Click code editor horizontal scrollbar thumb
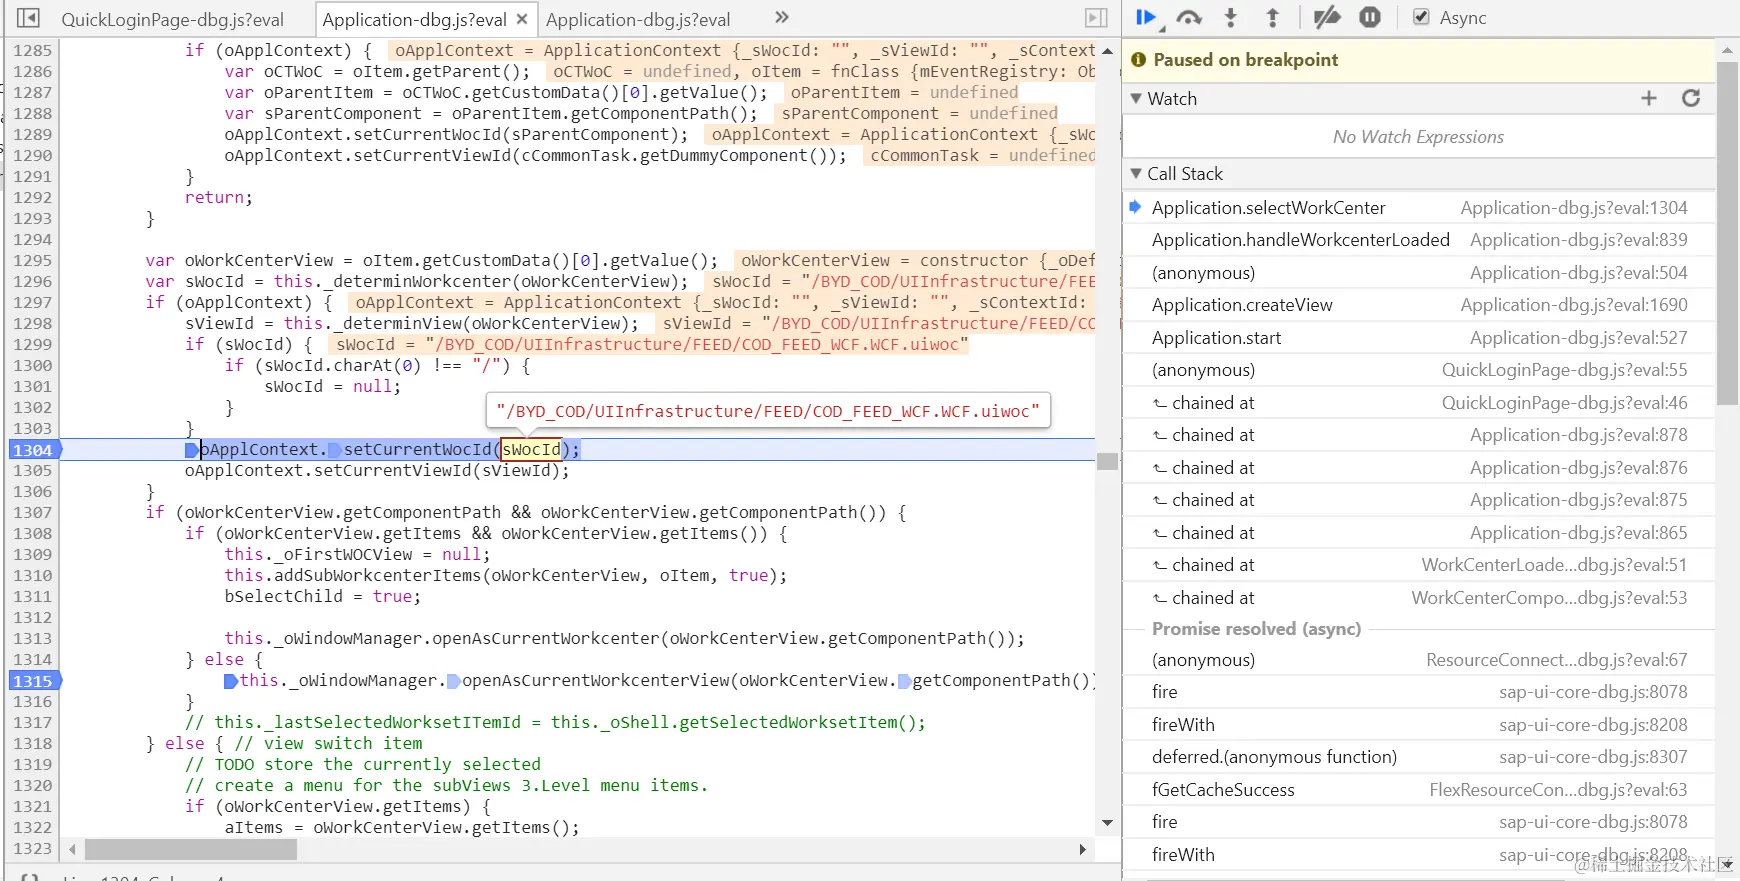The image size is (1740, 881). pyautogui.click(x=190, y=849)
